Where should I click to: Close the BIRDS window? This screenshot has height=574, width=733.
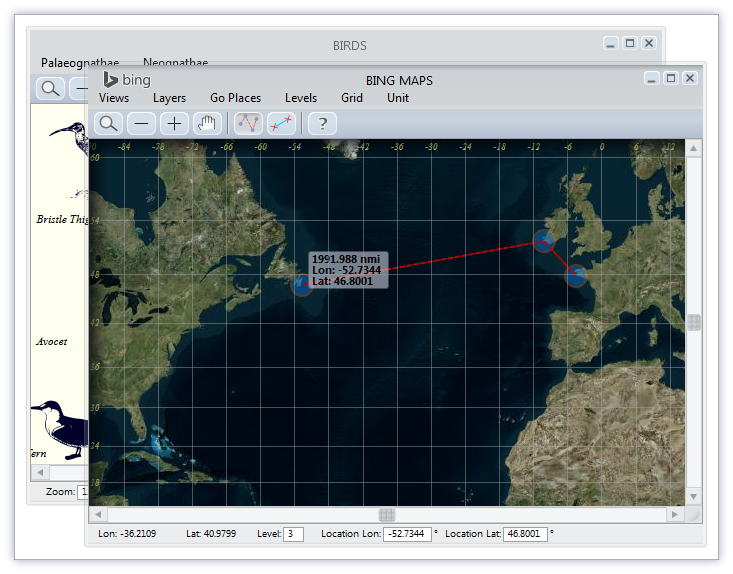[649, 43]
